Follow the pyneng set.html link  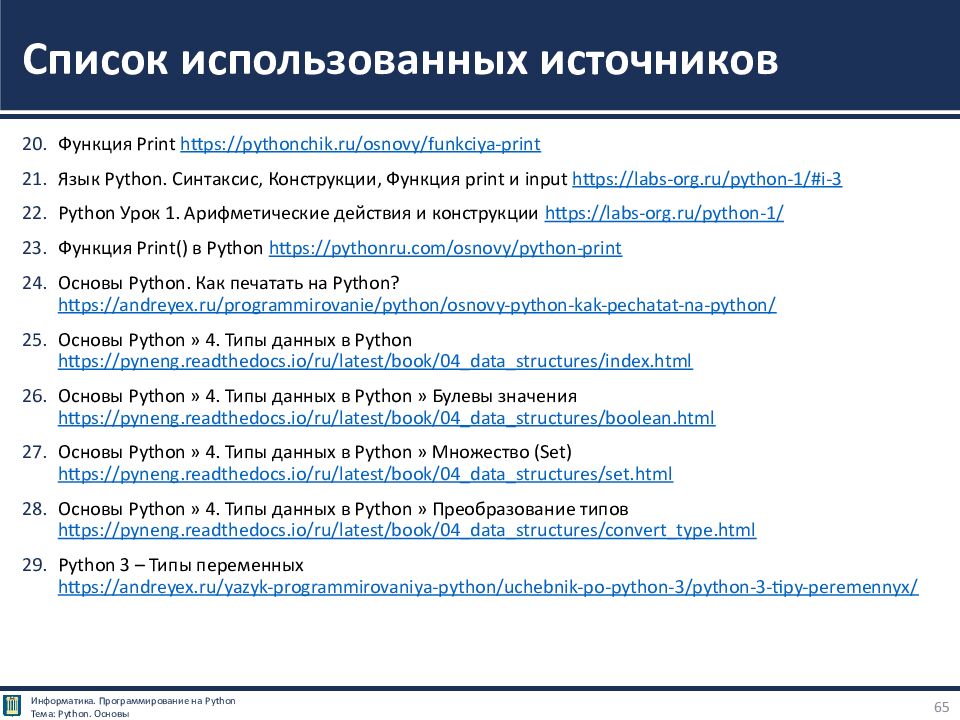365,474
